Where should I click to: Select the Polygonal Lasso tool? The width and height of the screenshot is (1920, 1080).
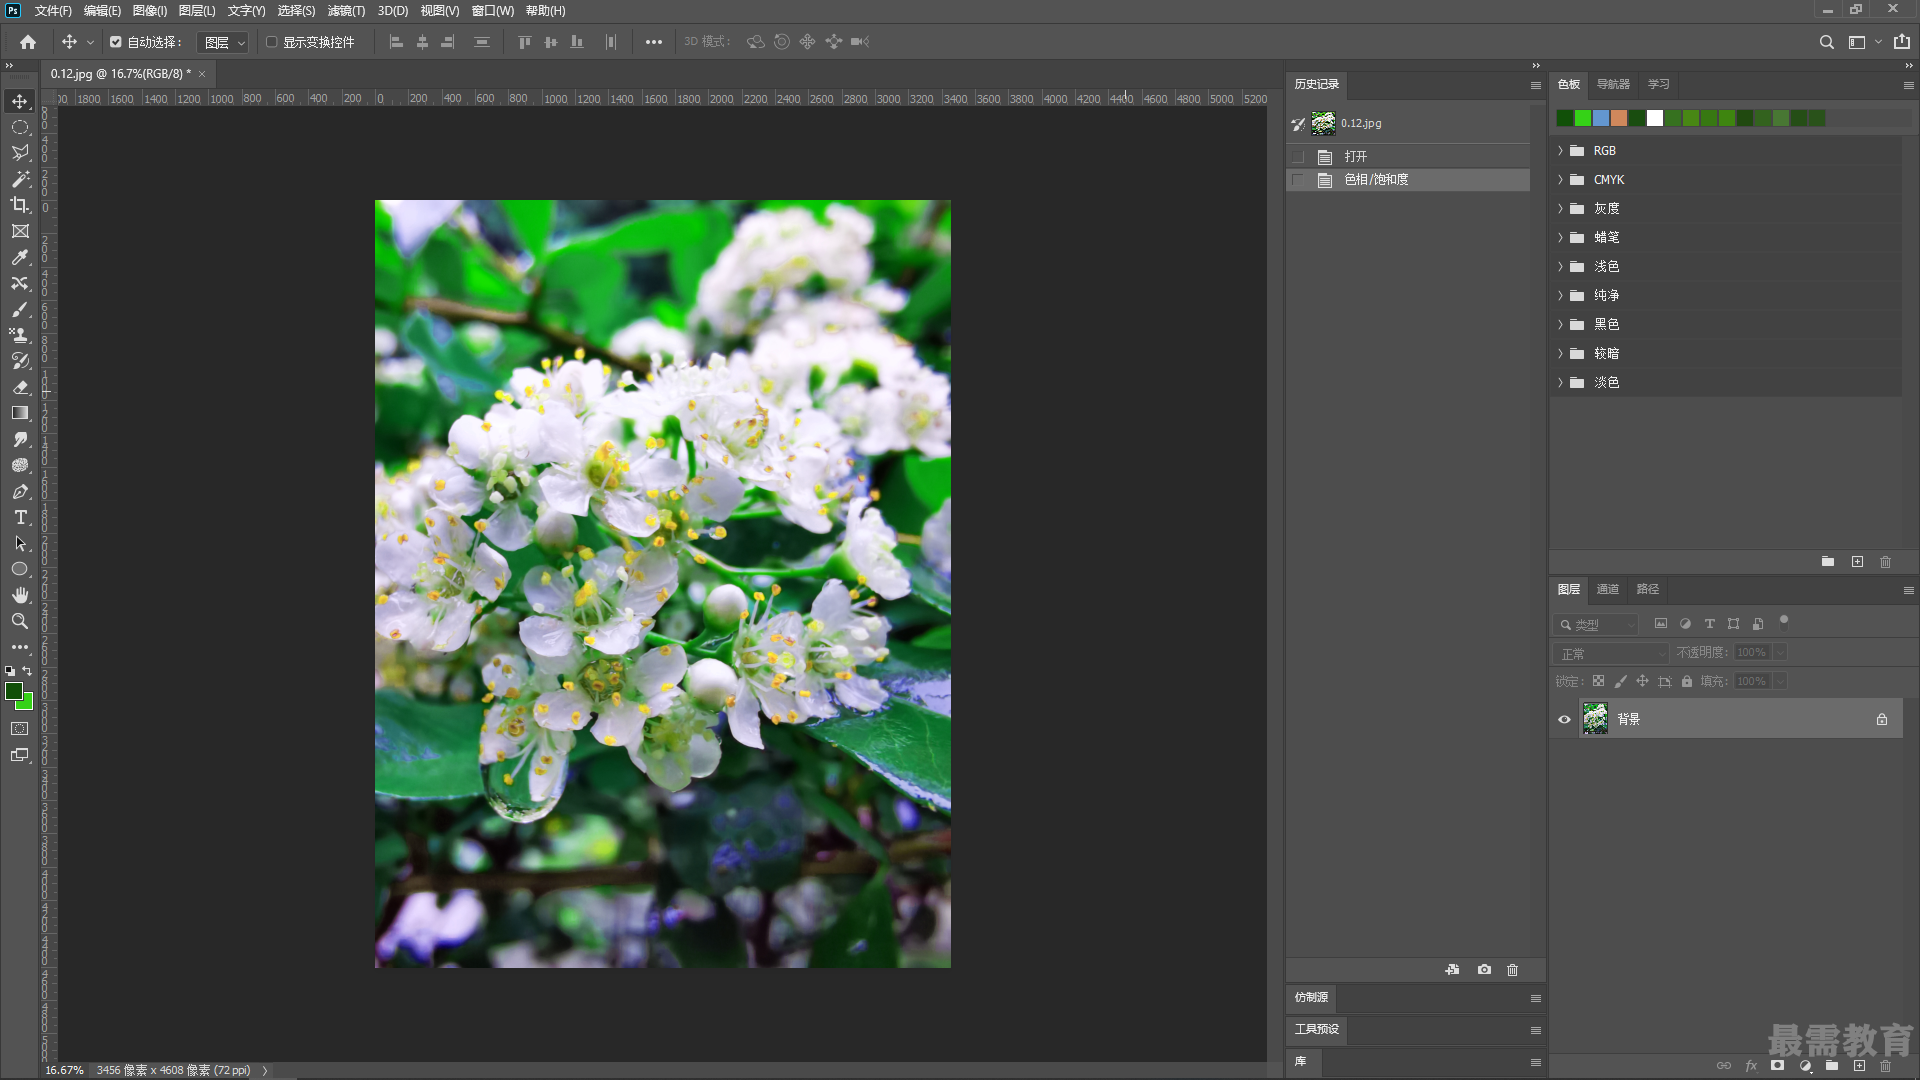(x=20, y=153)
